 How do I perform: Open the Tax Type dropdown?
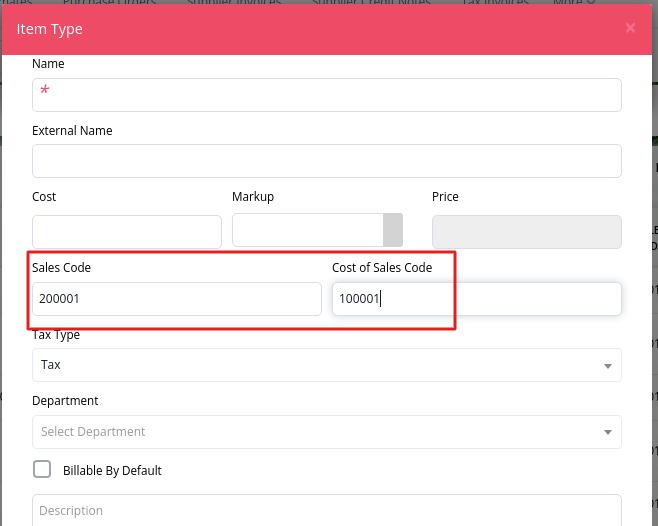326,365
